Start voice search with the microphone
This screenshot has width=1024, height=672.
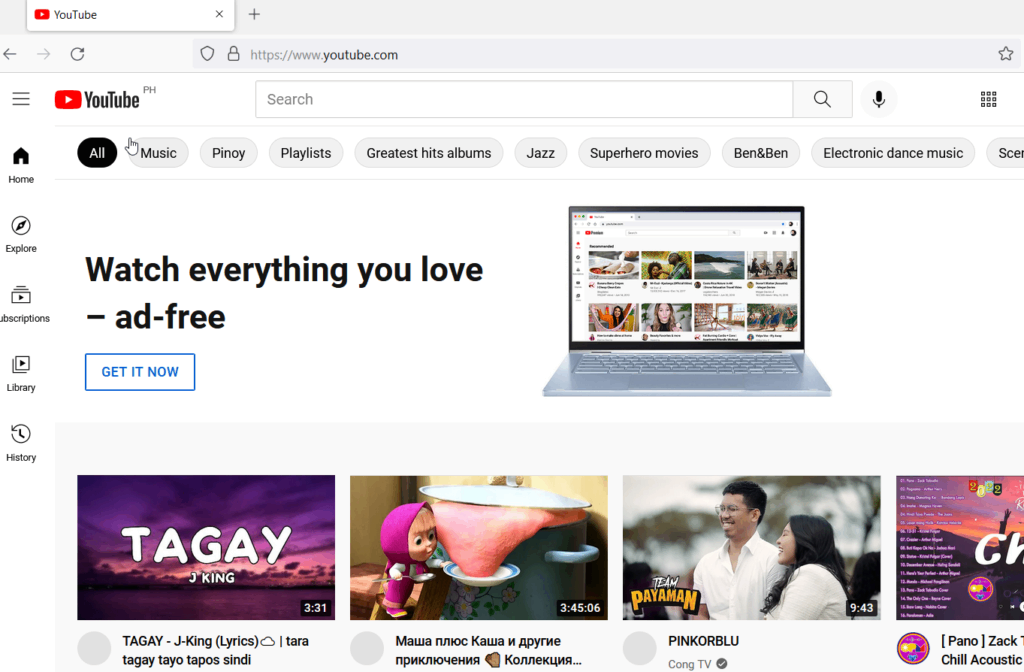coord(878,99)
